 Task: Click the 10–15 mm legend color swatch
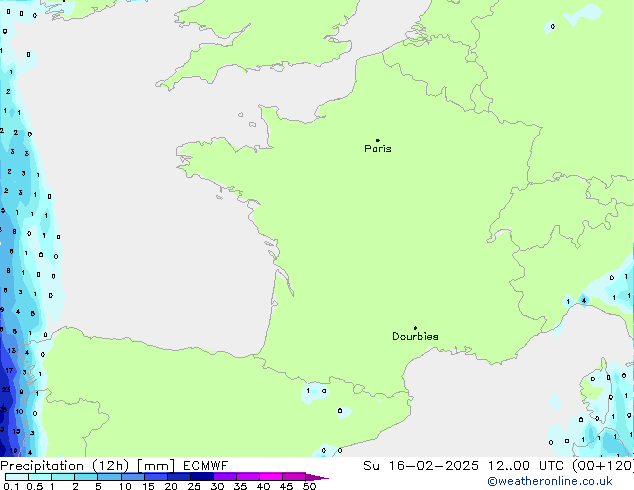click(x=133, y=477)
